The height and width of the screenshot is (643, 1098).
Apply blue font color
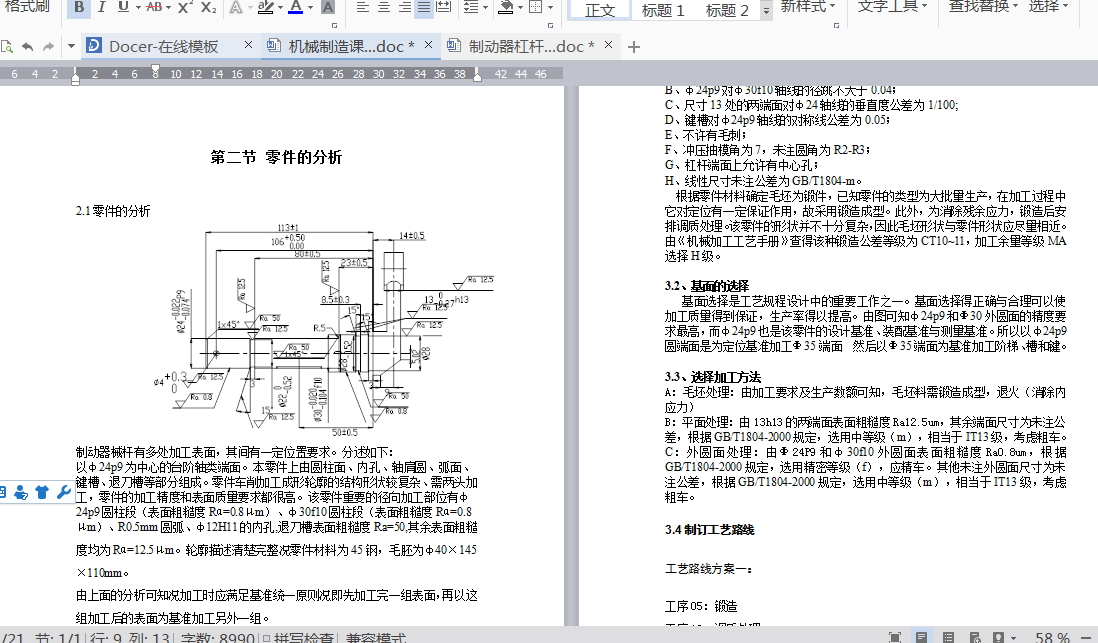(x=296, y=8)
